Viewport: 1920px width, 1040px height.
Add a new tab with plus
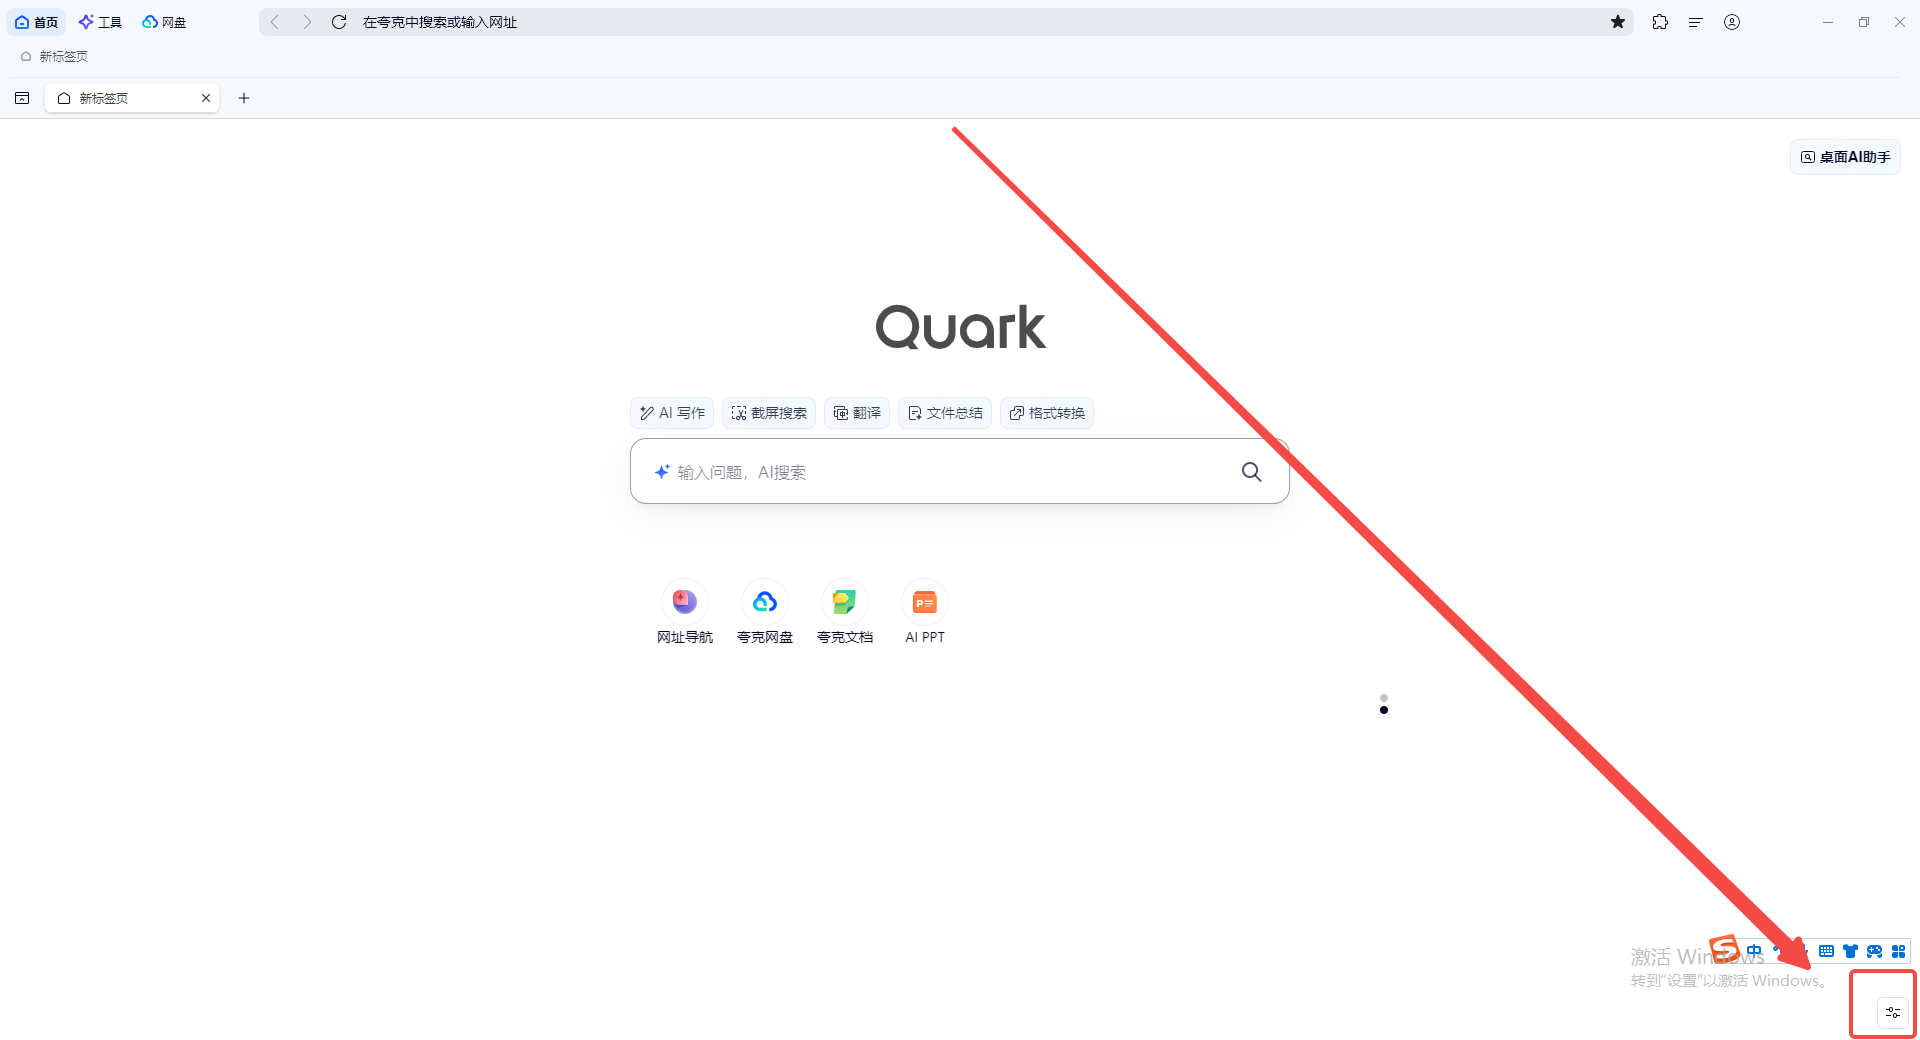pos(244,98)
